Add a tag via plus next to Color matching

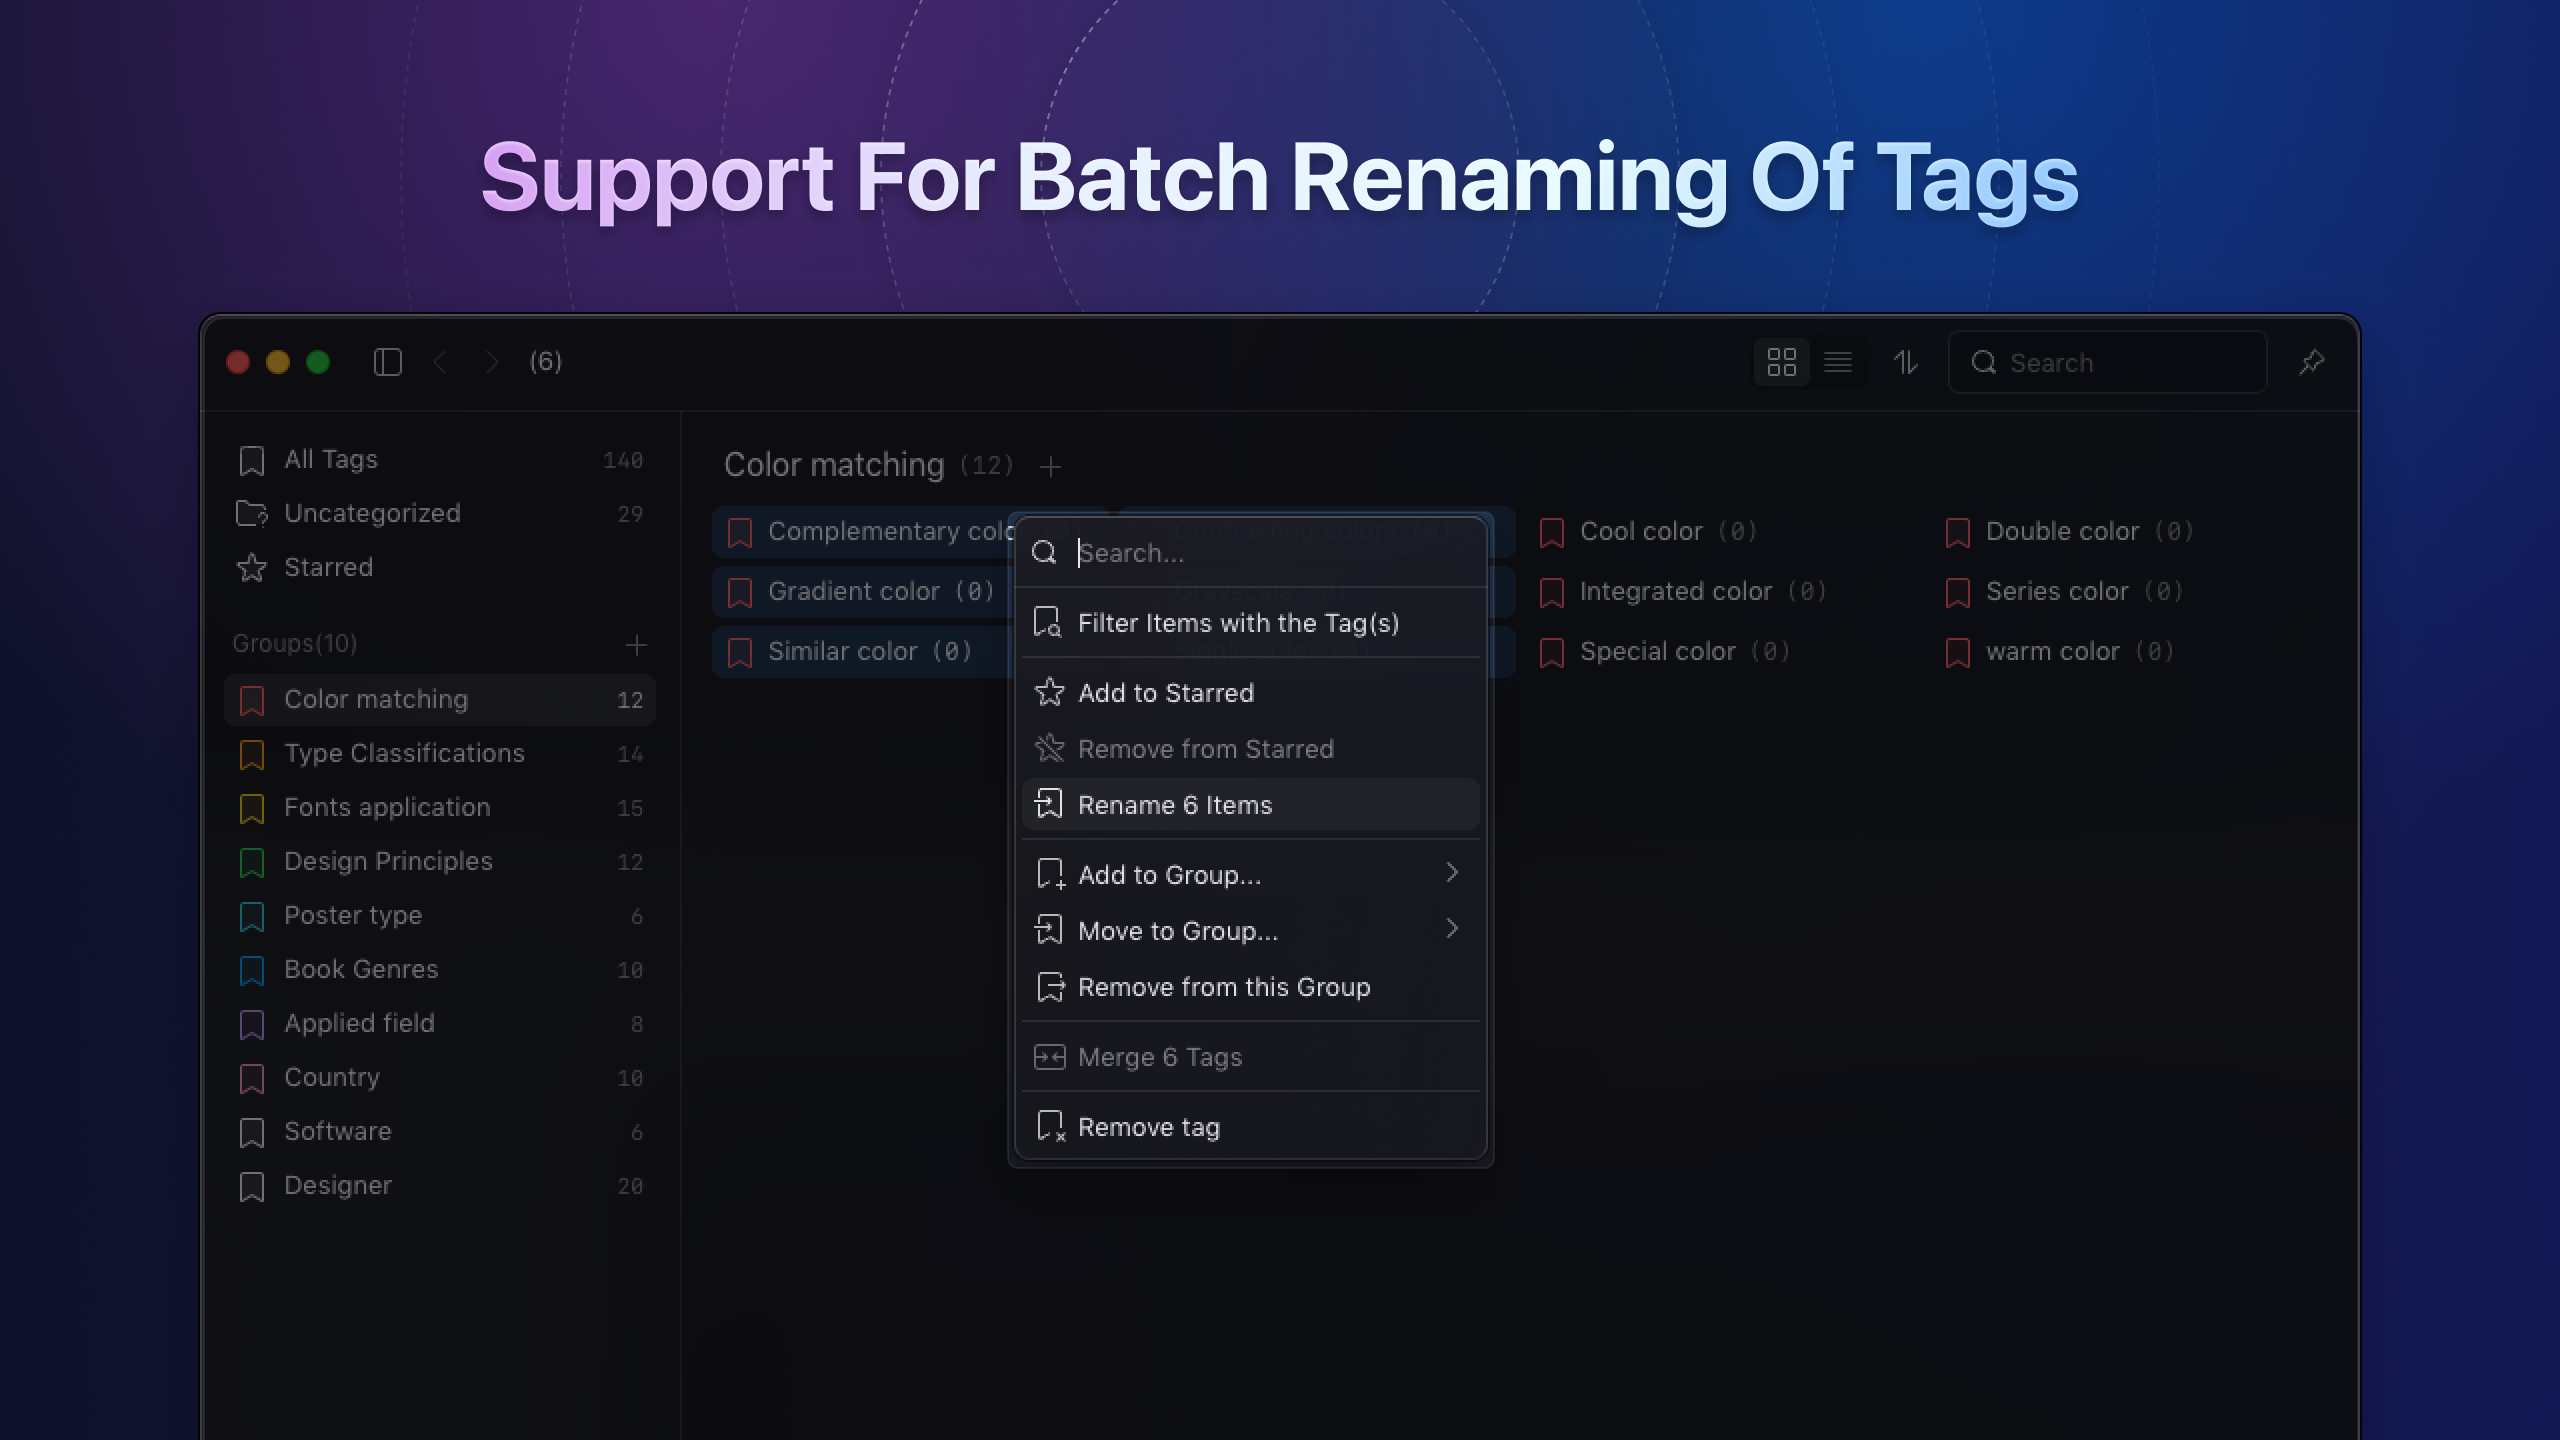1052,466
